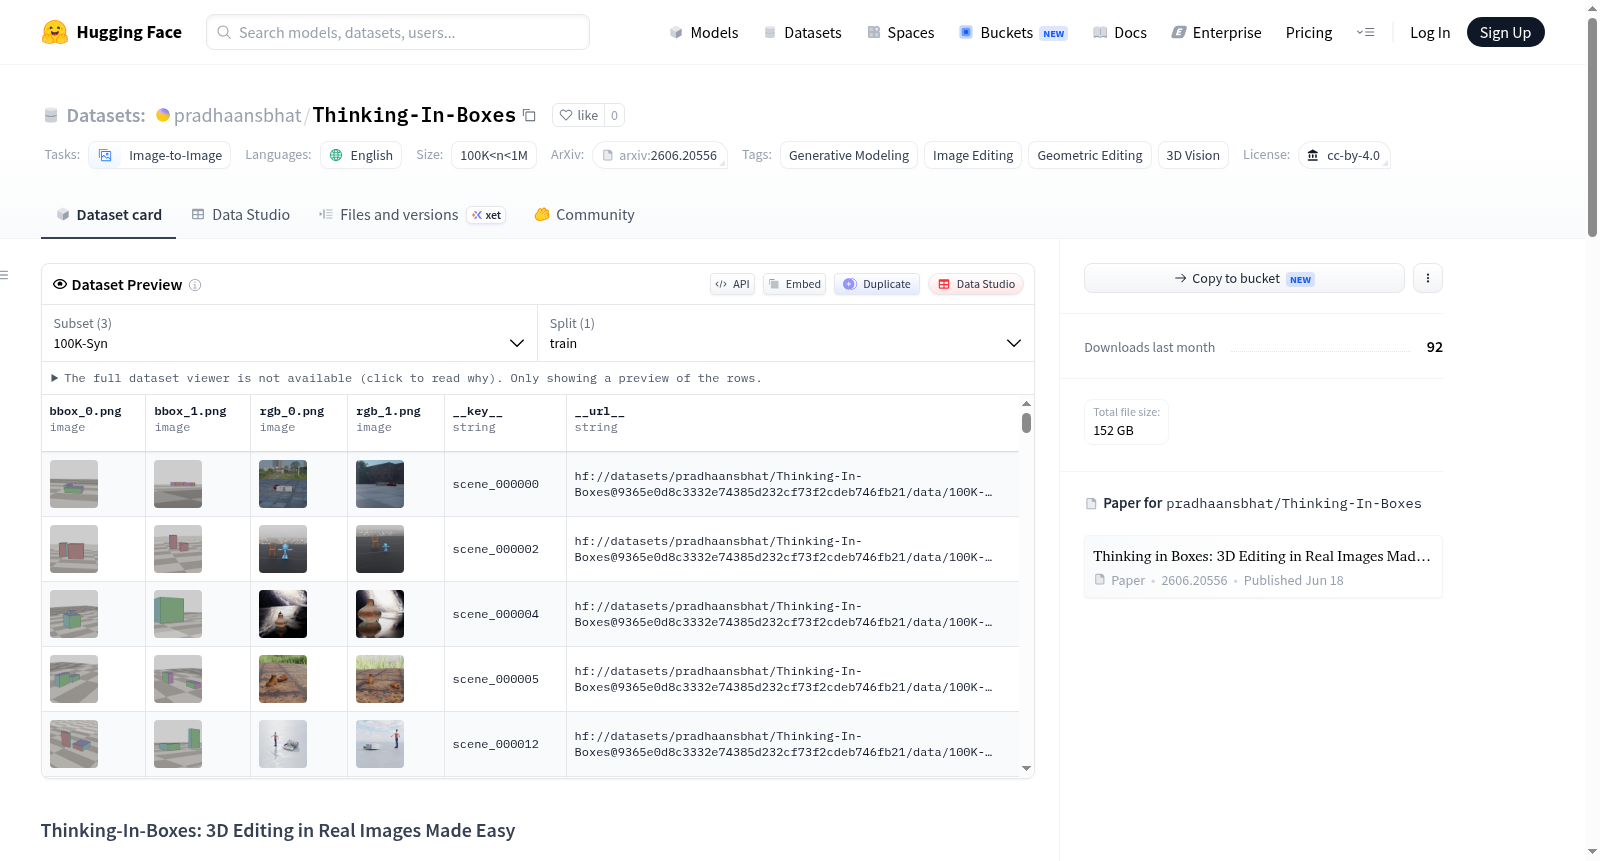Open rgb_1.png thumbnail for scene_000012
Image resolution: width=1600 pixels, height=861 pixels.
[x=380, y=744]
